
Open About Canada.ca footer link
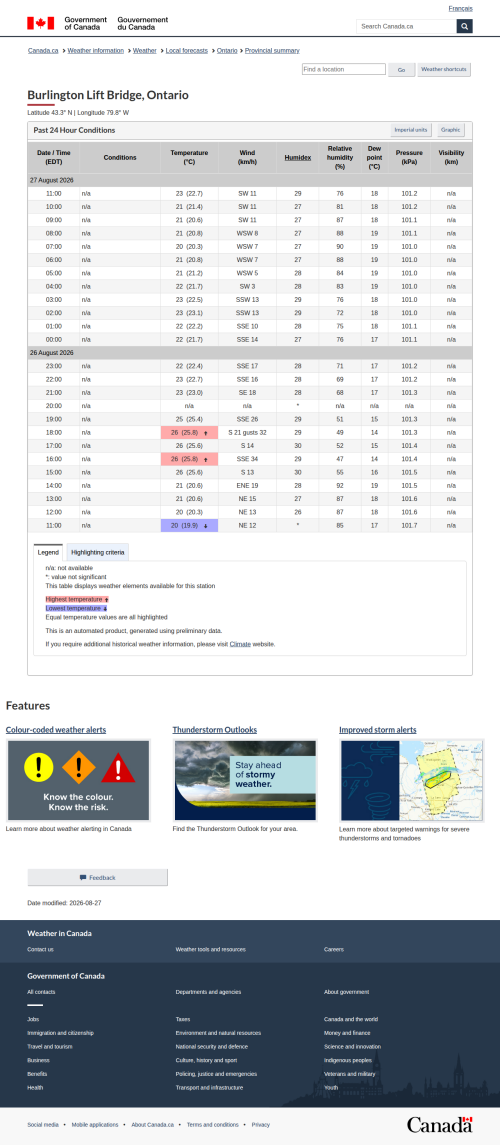pyautogui.click(x=153, y=1125)
